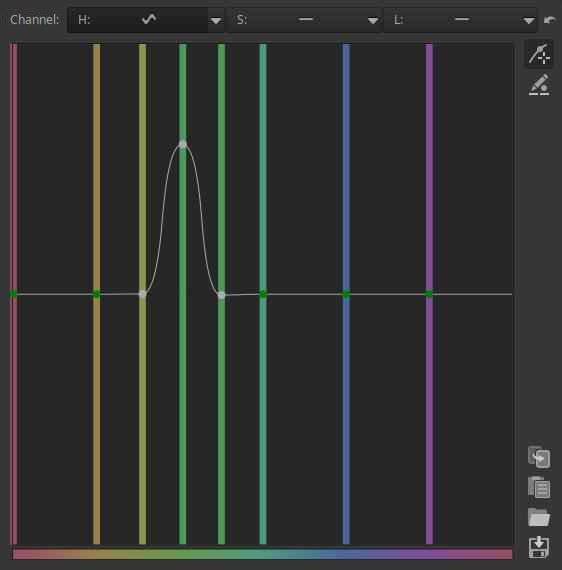Click the save curve to file icon
562x570 pixels.
(539, 547)
